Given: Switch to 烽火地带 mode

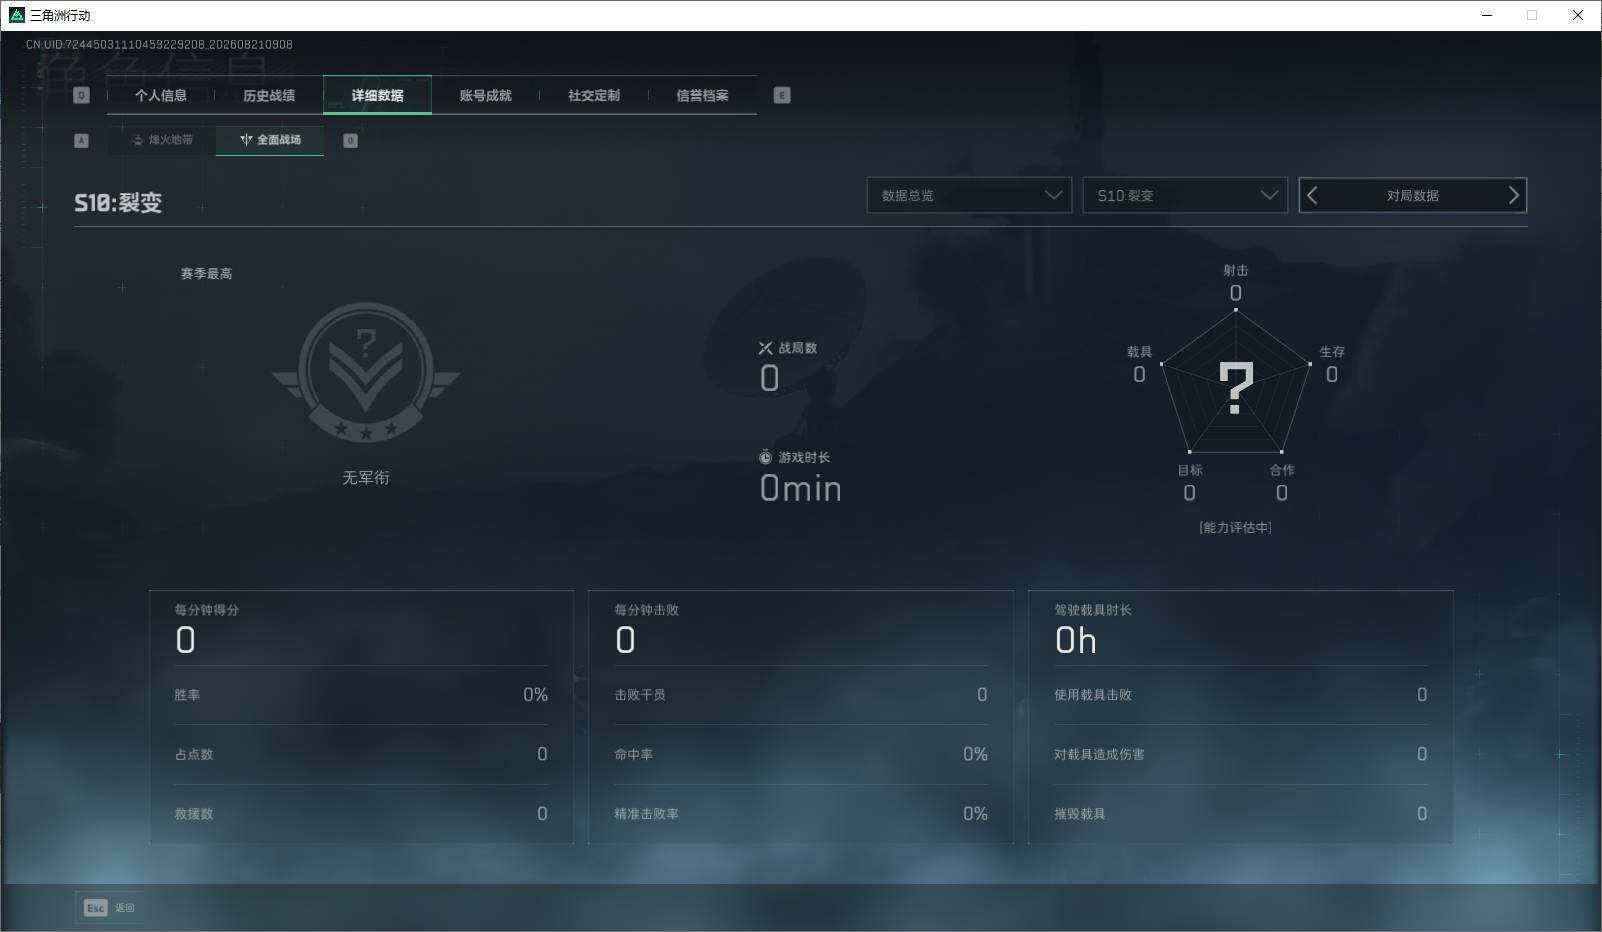Looking at the screenshot, I should click(x=162, y=140).
